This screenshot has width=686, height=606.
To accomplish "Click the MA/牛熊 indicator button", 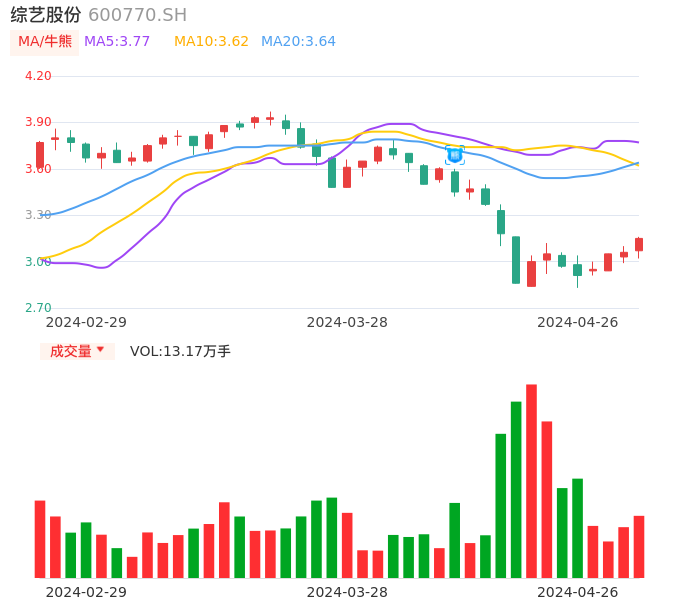I will pos(45,42).
